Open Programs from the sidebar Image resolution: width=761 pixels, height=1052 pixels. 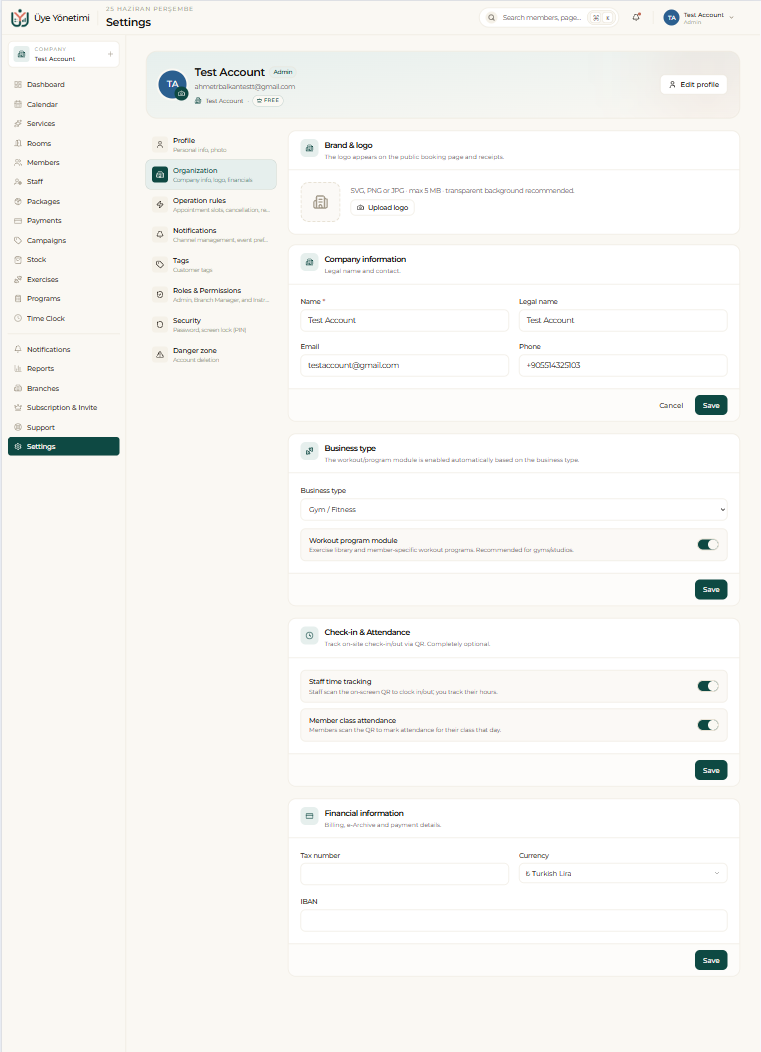(x=64, y=299)
